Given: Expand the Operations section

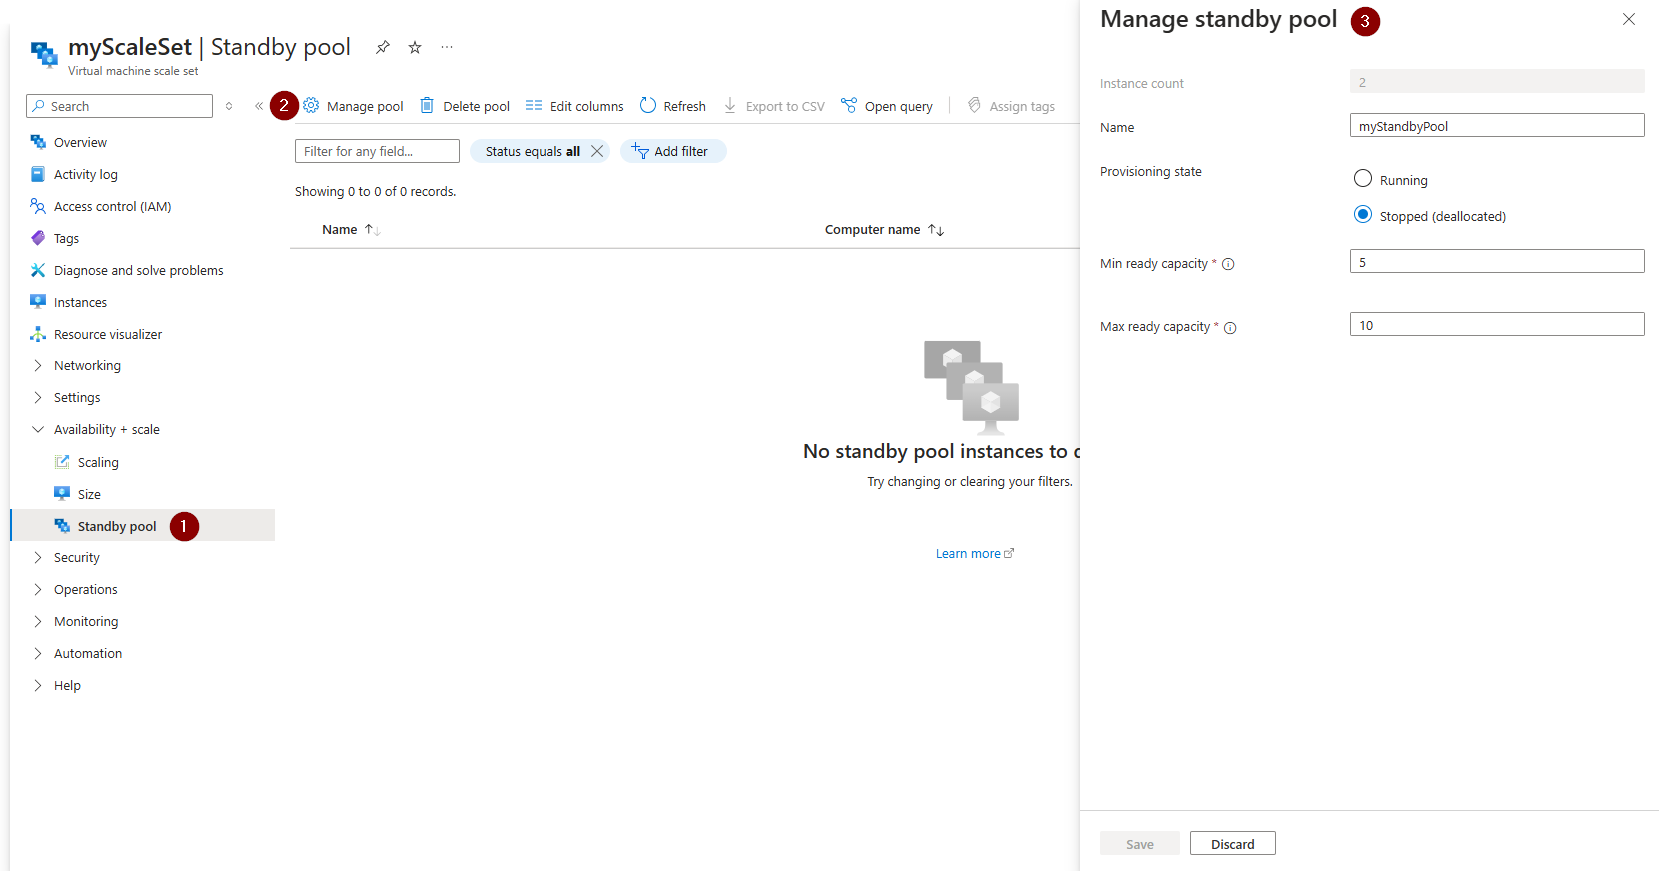Looking at the screenshot, I should pyautogui.click(x=38, y=590).
